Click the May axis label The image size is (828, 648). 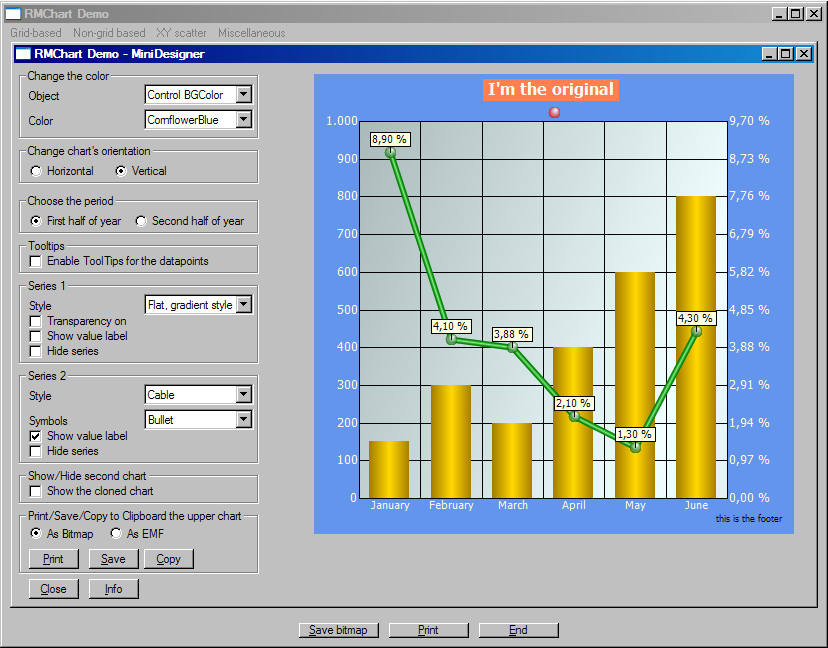[635, 505]
